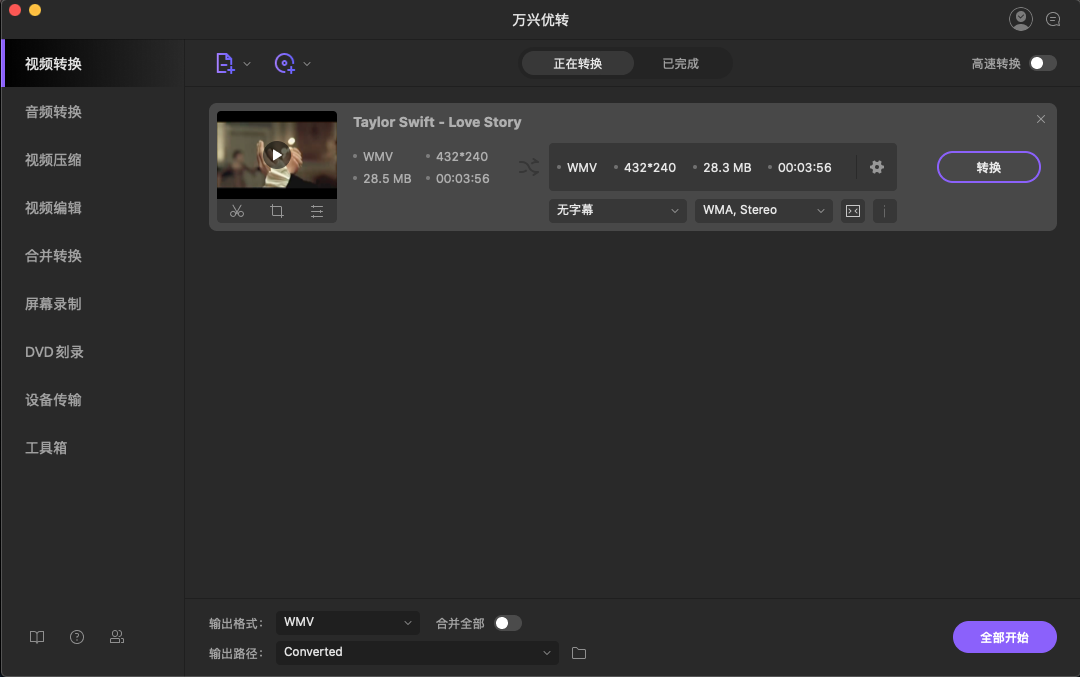Click the 全部开始 button

pyautogui.click(x=1004, y=637)
